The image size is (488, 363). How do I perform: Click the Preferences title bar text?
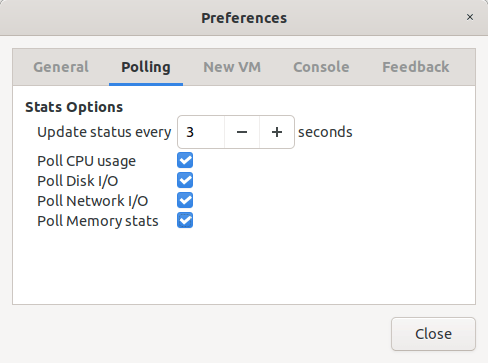click(x=244, y=18)
